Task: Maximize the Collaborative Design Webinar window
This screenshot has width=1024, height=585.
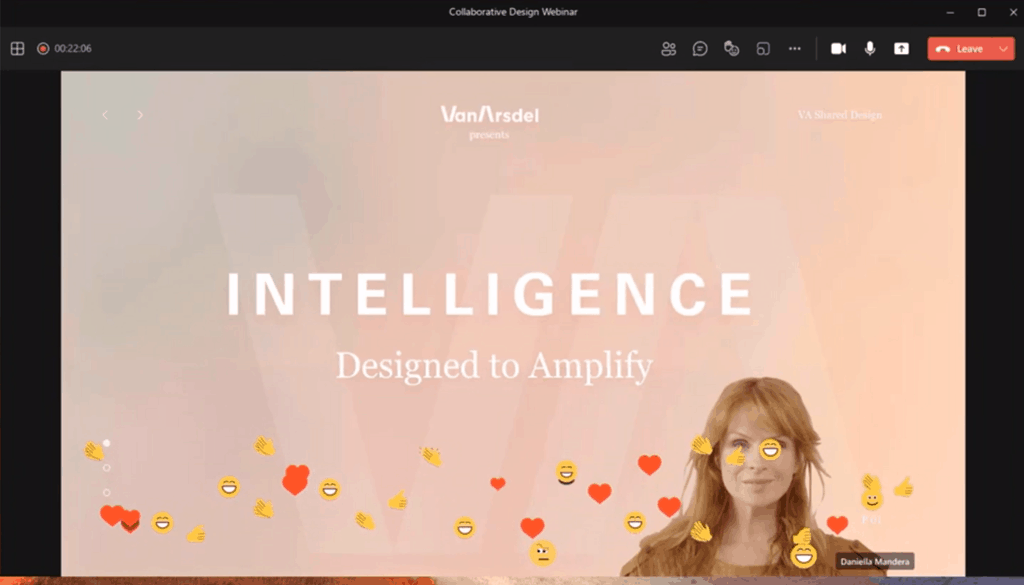Action: [x=982, y=12]
